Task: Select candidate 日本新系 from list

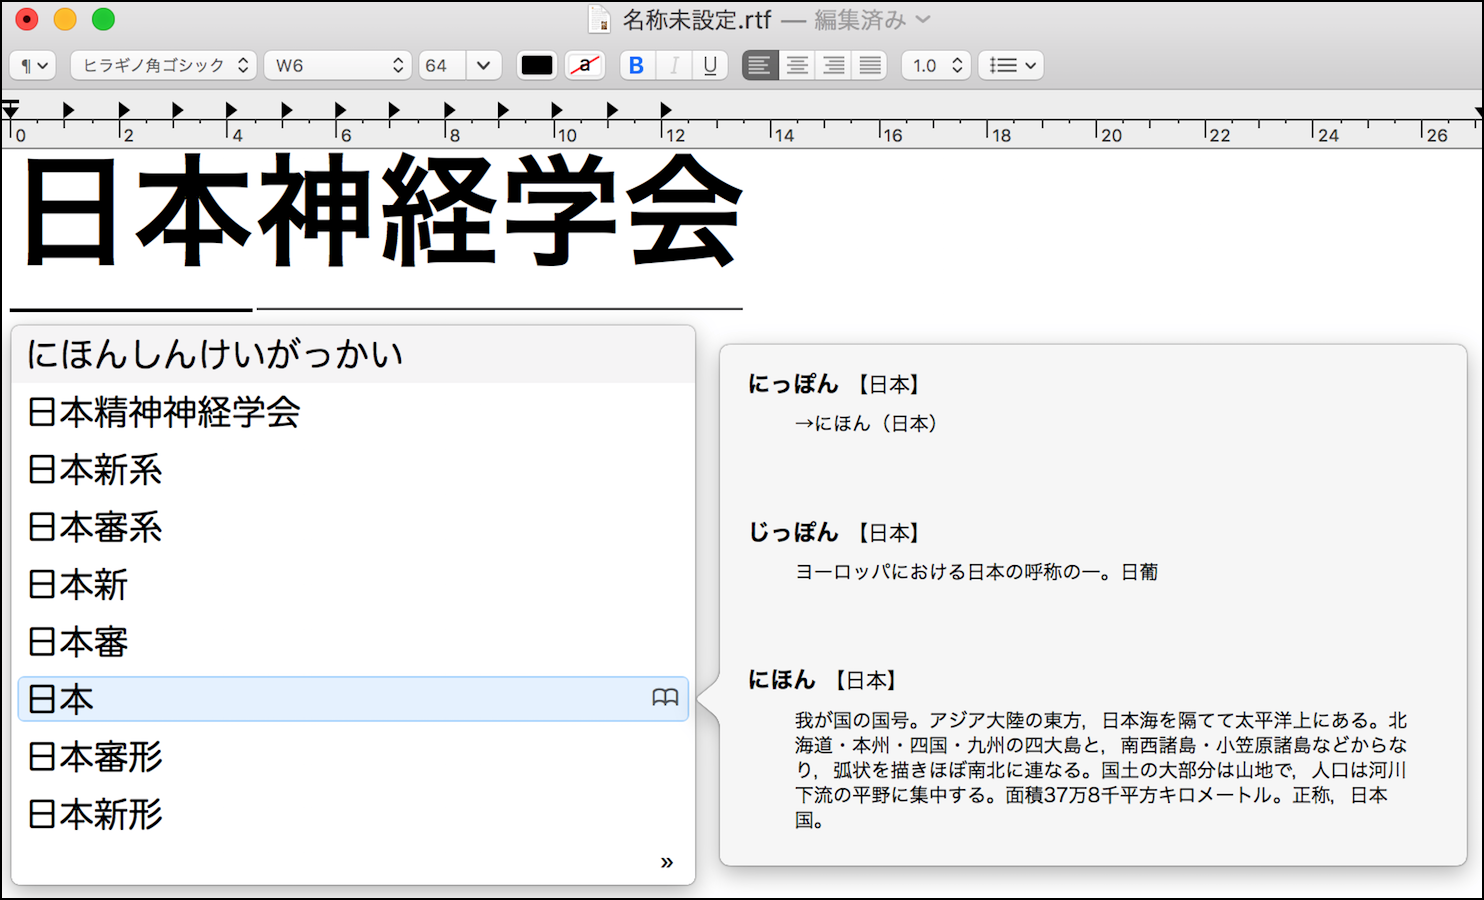Action: (95, 470)
